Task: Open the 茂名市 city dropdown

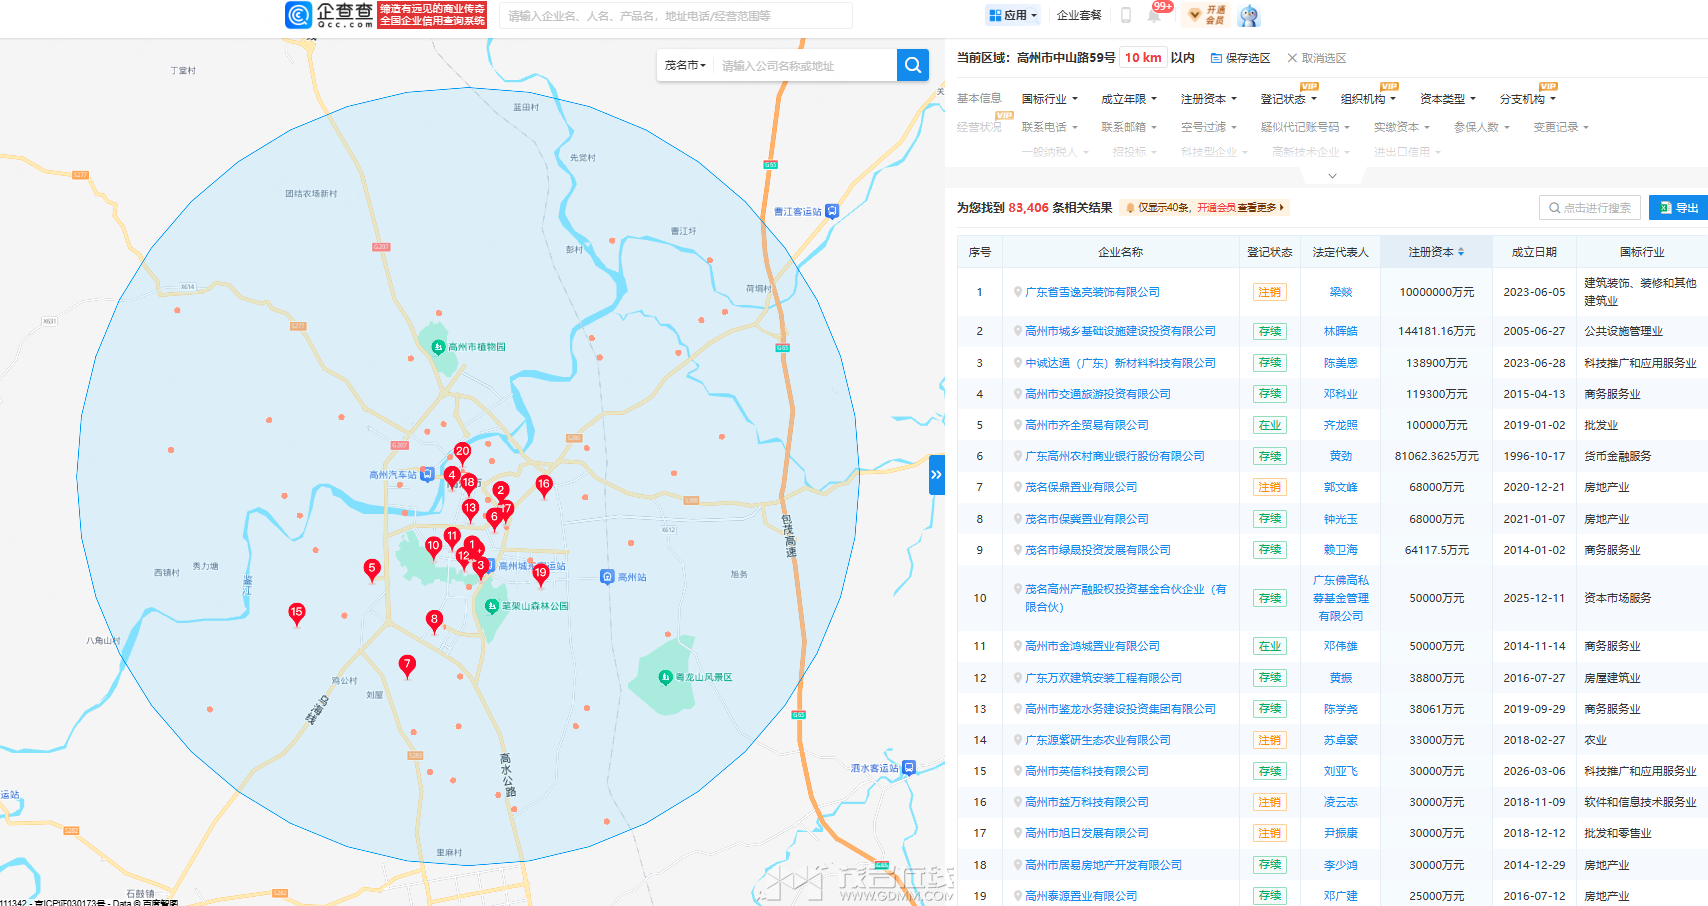Action: pos(685,65)
